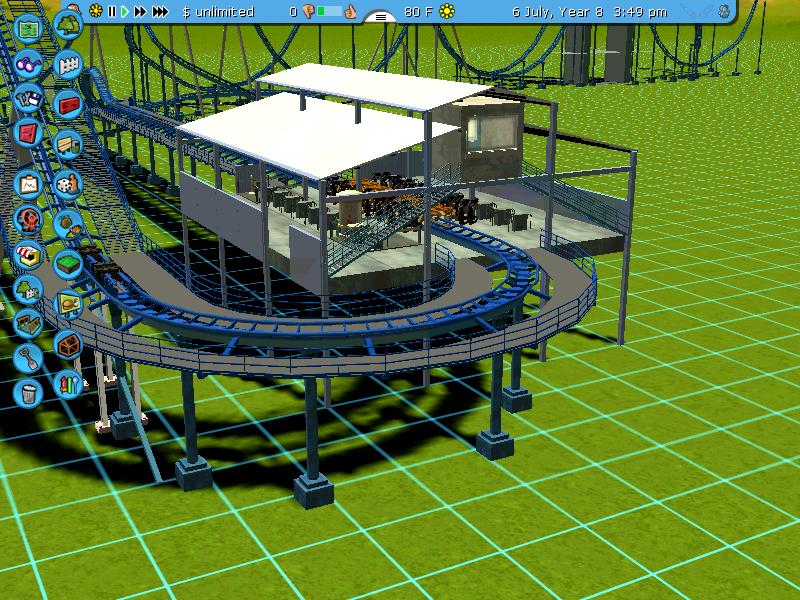
Task: Open the terrain grass block tool
Action: click(x=68, y=261)
